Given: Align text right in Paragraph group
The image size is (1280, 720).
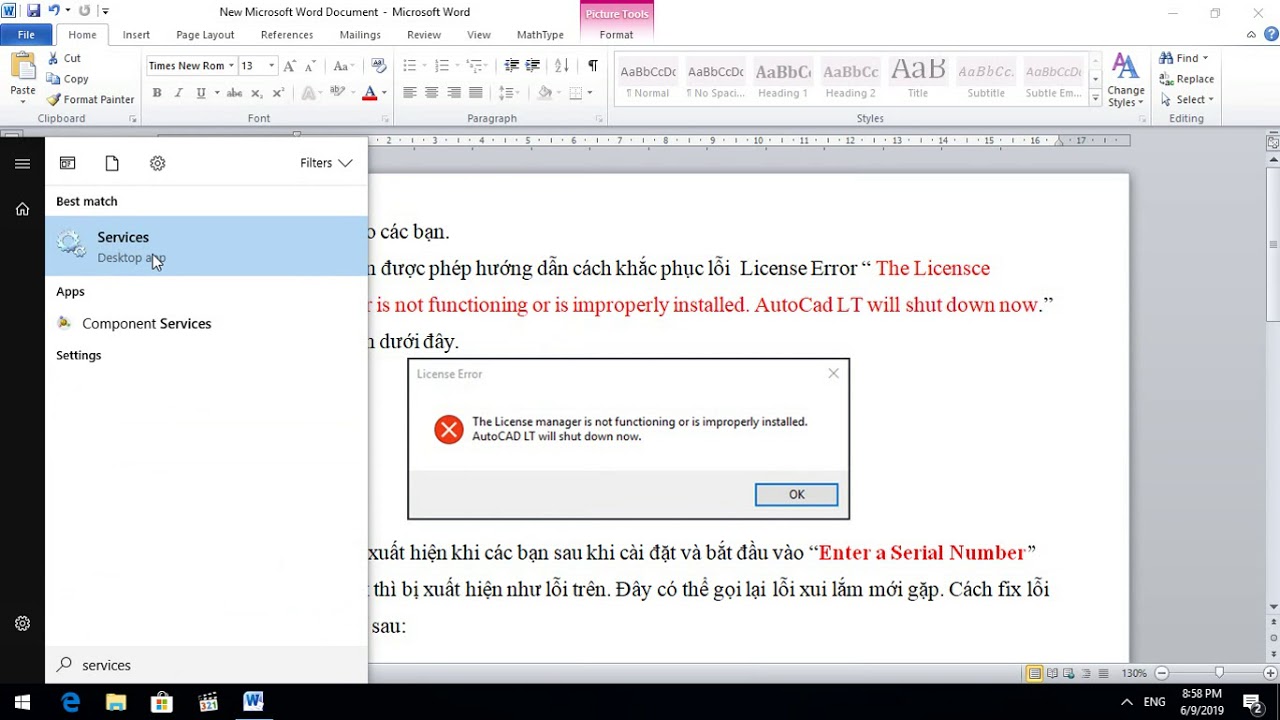Looking at the screenshot, I should click(454, 93).
